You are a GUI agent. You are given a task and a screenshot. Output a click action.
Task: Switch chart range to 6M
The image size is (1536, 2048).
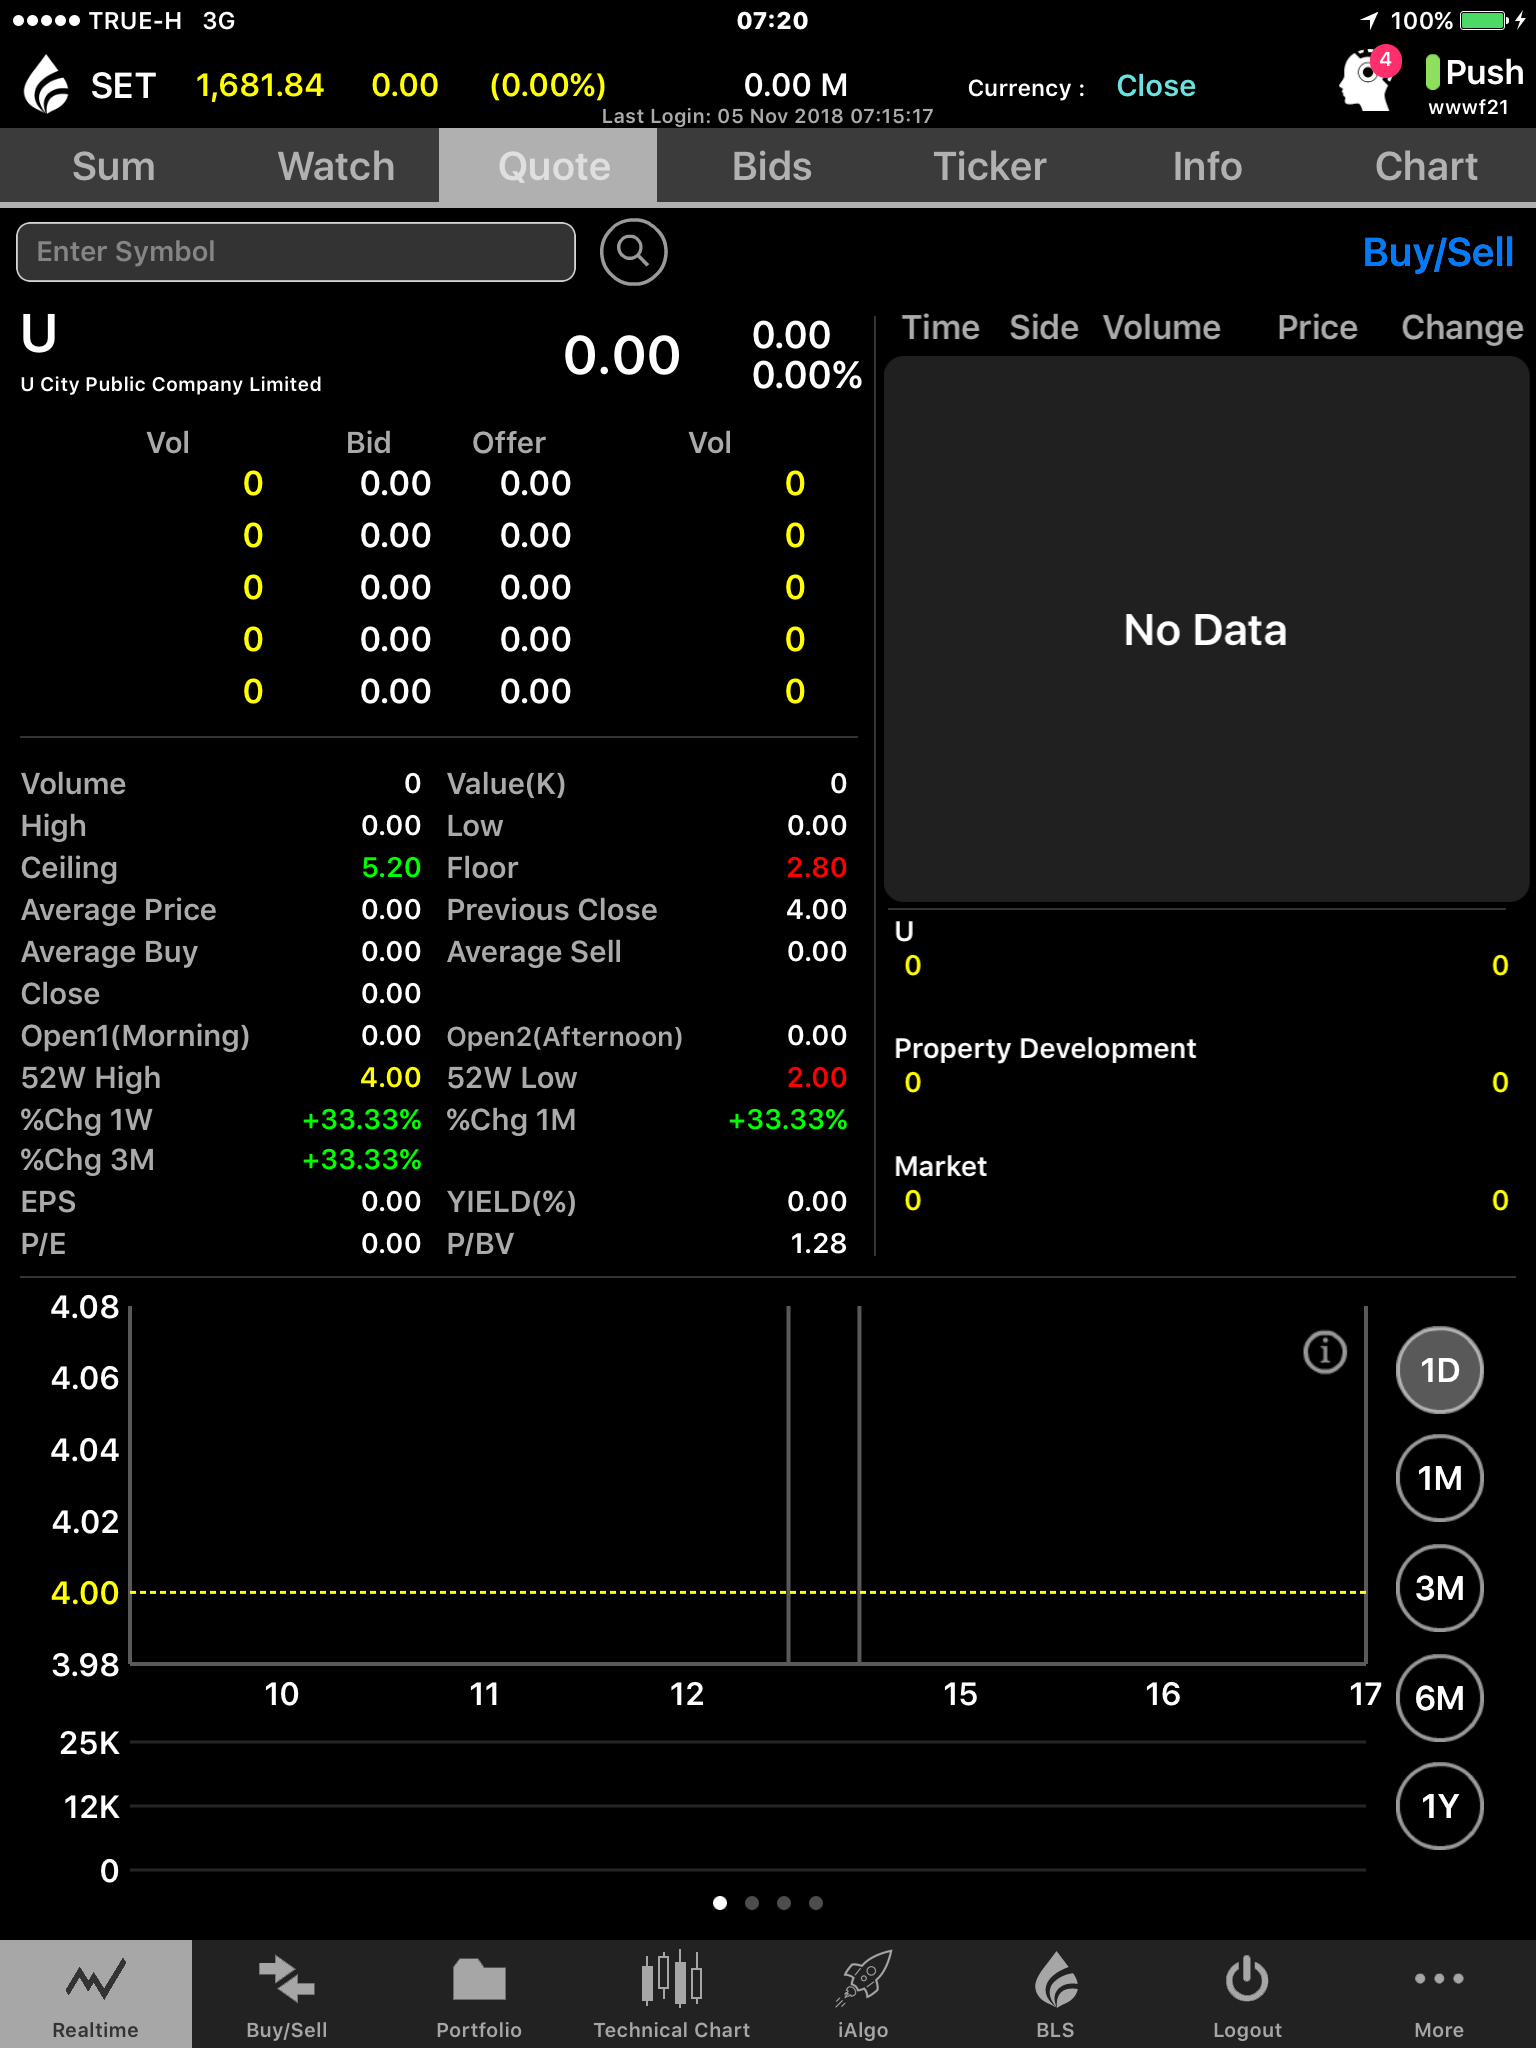click(1439, 1697)
